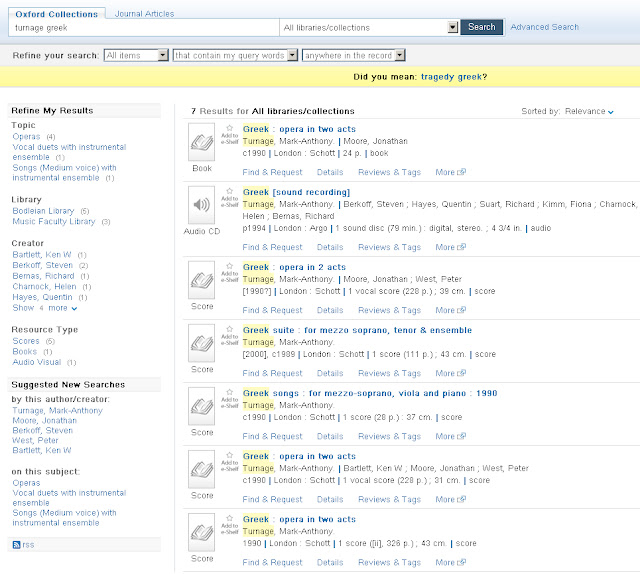Open Advanced Search link
The width and height of the screenshot is (640, 574).
(544, 27)
